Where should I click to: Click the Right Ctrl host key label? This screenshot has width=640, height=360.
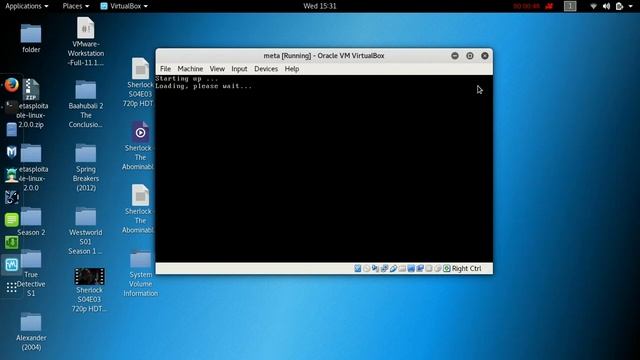tap(467, 268)
